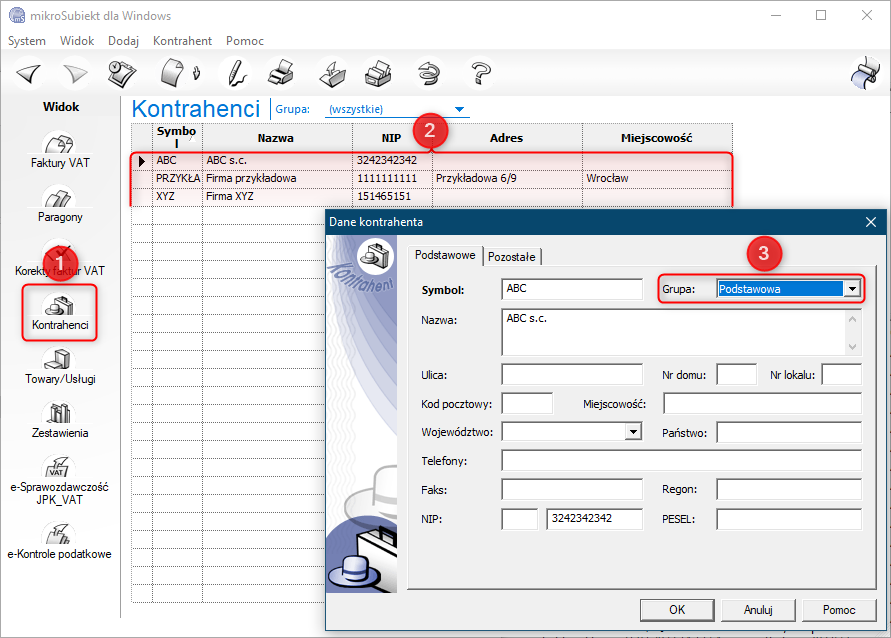Expand the Województwo dropdown
Screen dimensions: 891x638
click(x=632, y=432)
